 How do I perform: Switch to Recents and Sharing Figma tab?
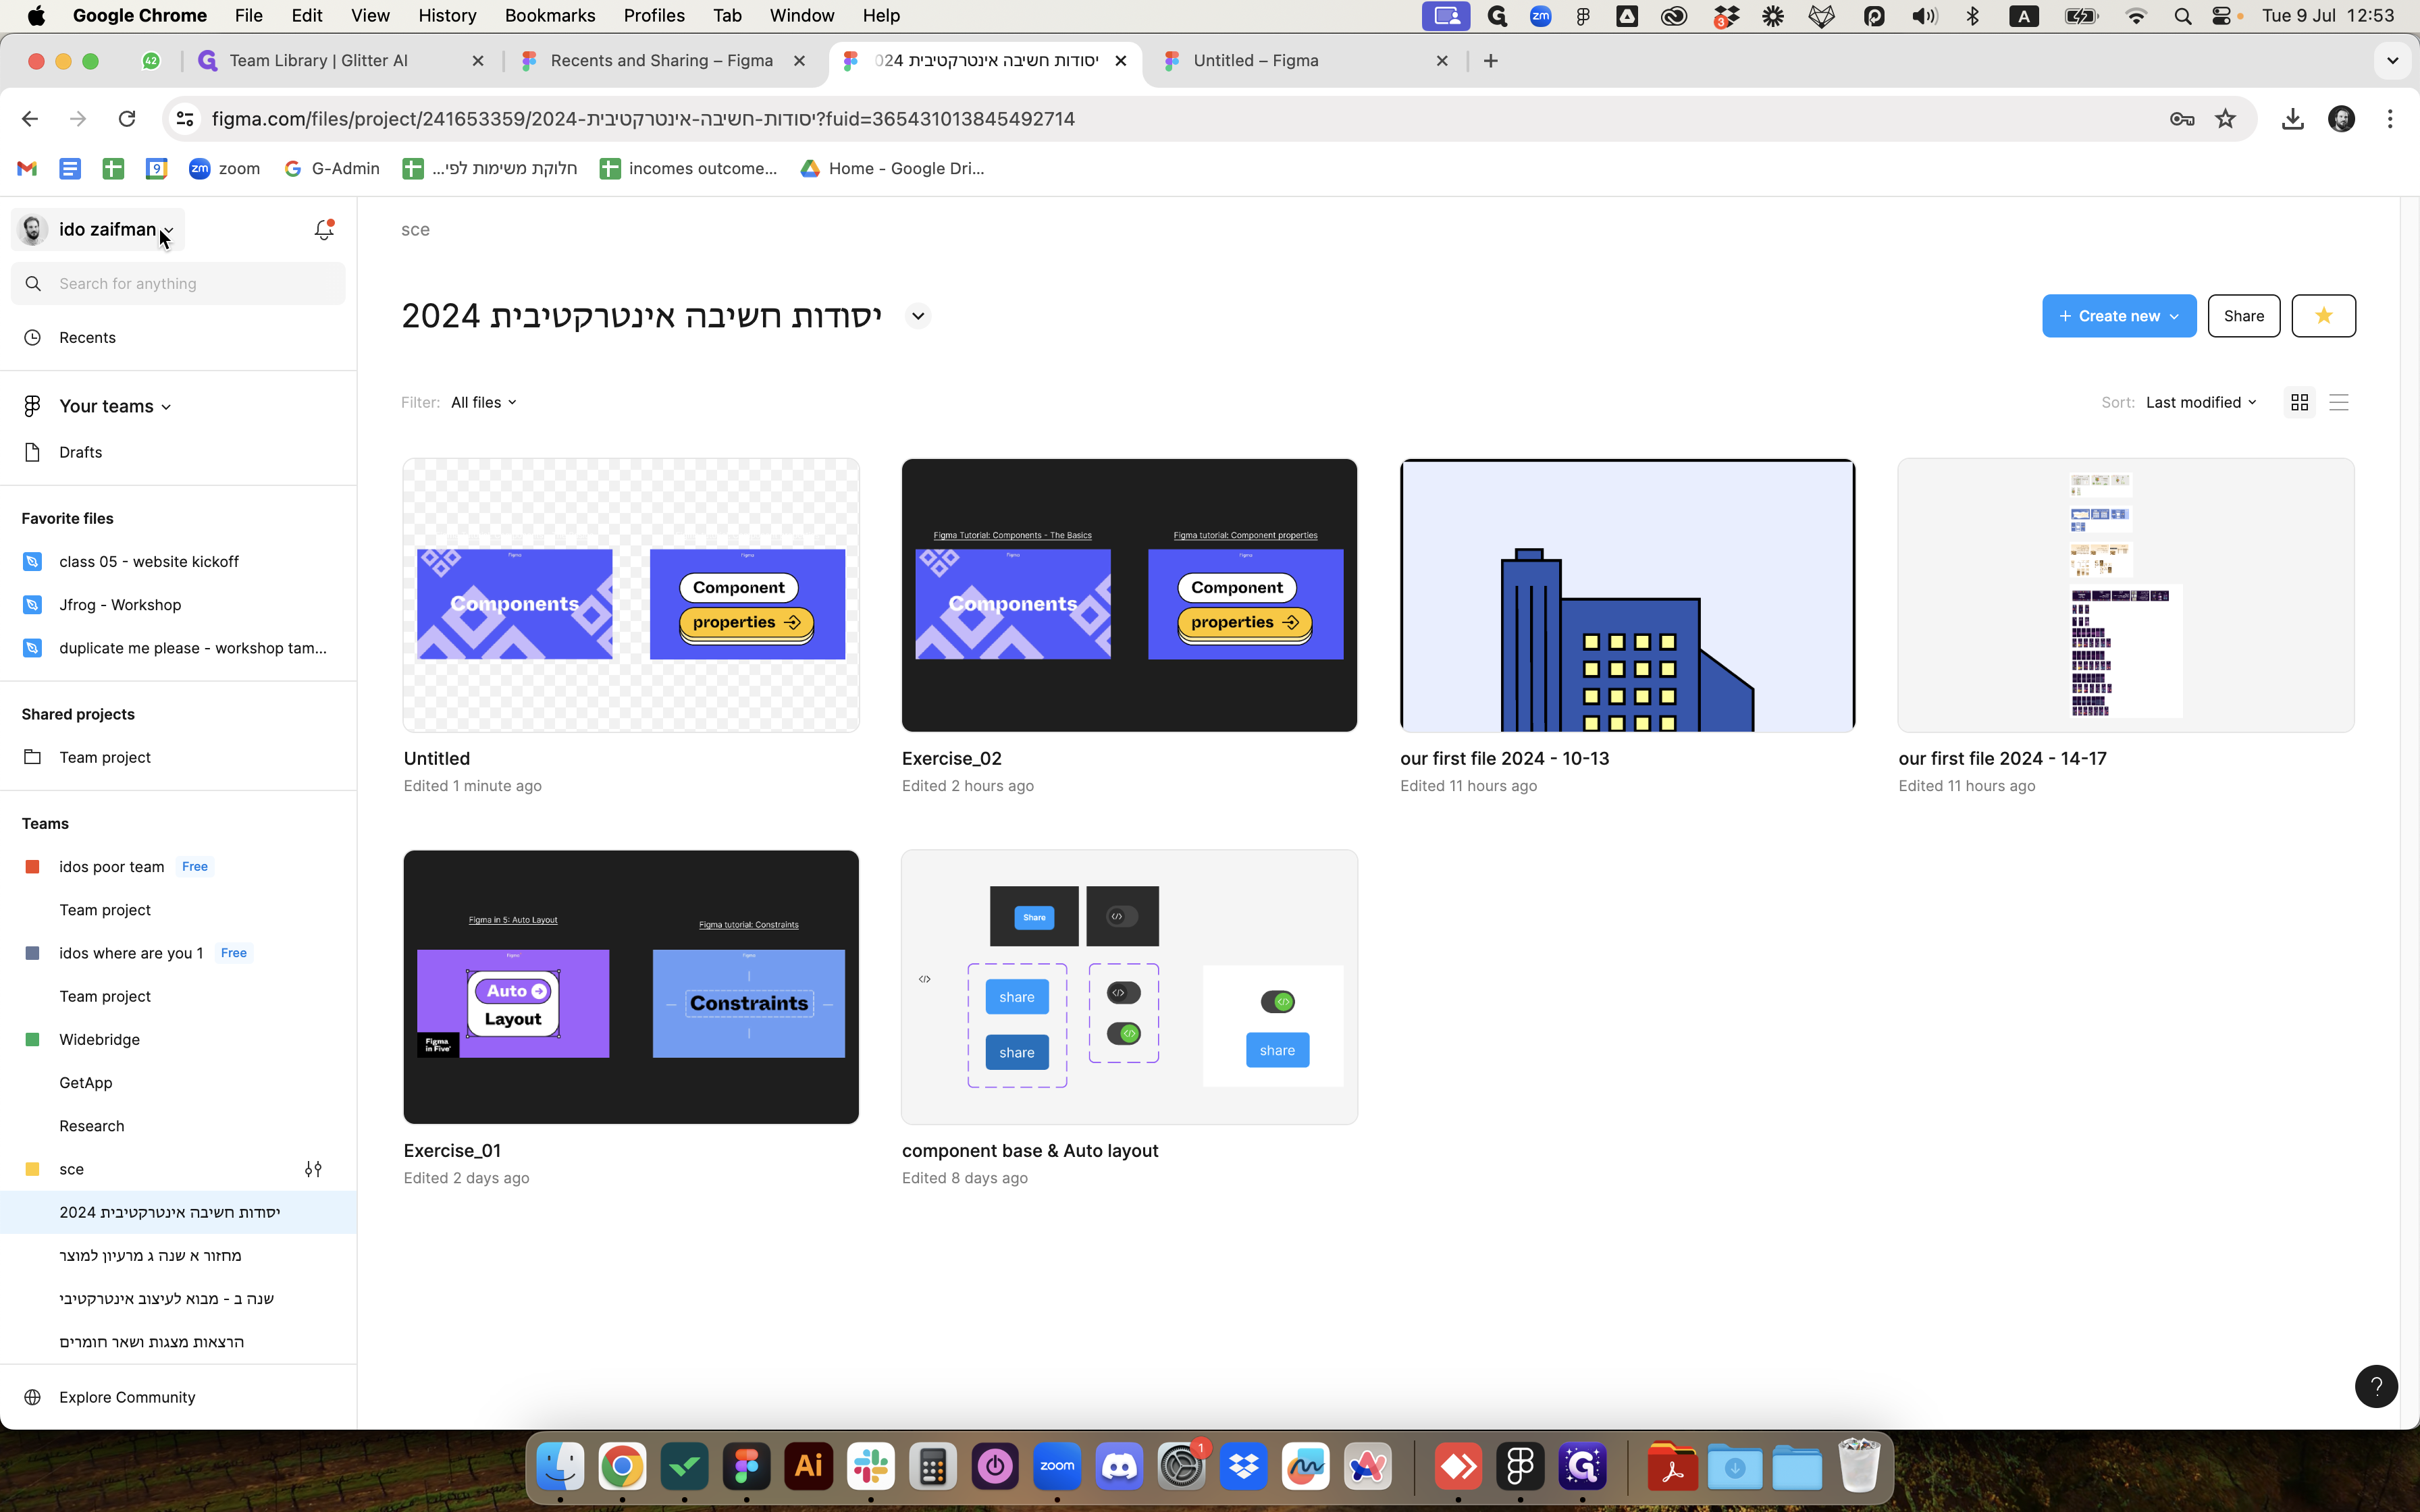pyautogui.click(x=660, y=61)
